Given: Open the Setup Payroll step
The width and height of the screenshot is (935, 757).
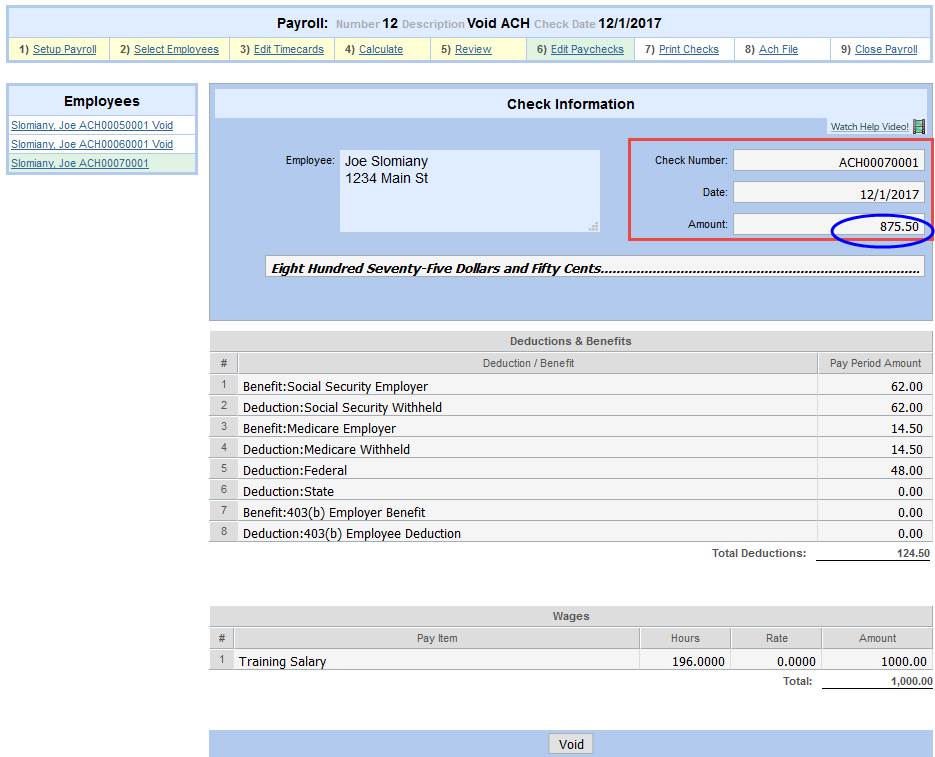Looking at the screenshot, I should tap(64, 50).
